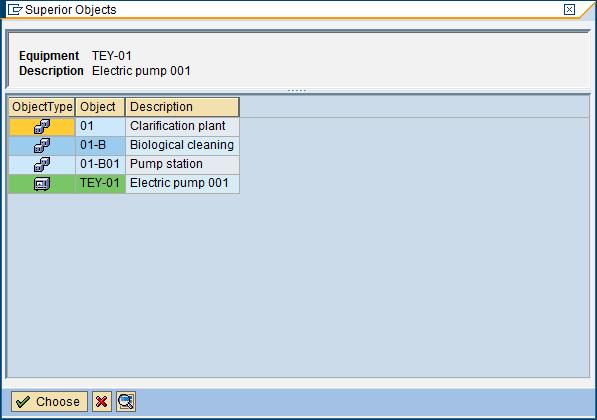Select Electric pump 001 table cell
This screenshot has height=420, width=597.
(182, 184)
